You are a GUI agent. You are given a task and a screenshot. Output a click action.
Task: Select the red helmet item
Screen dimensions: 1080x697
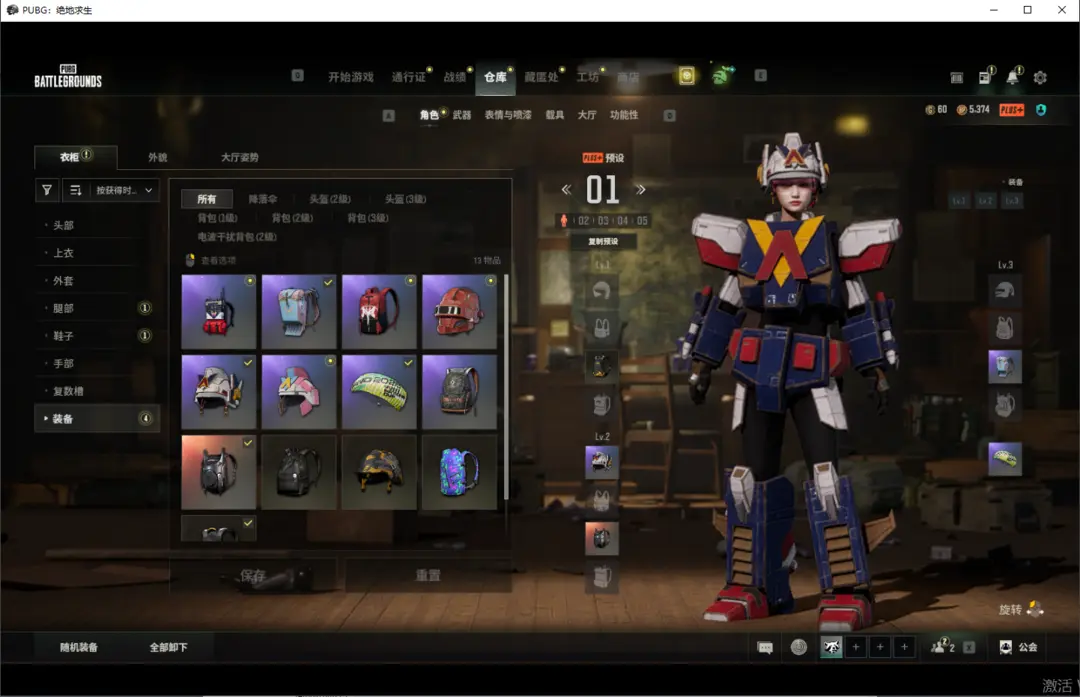click(x=459, y=311)
